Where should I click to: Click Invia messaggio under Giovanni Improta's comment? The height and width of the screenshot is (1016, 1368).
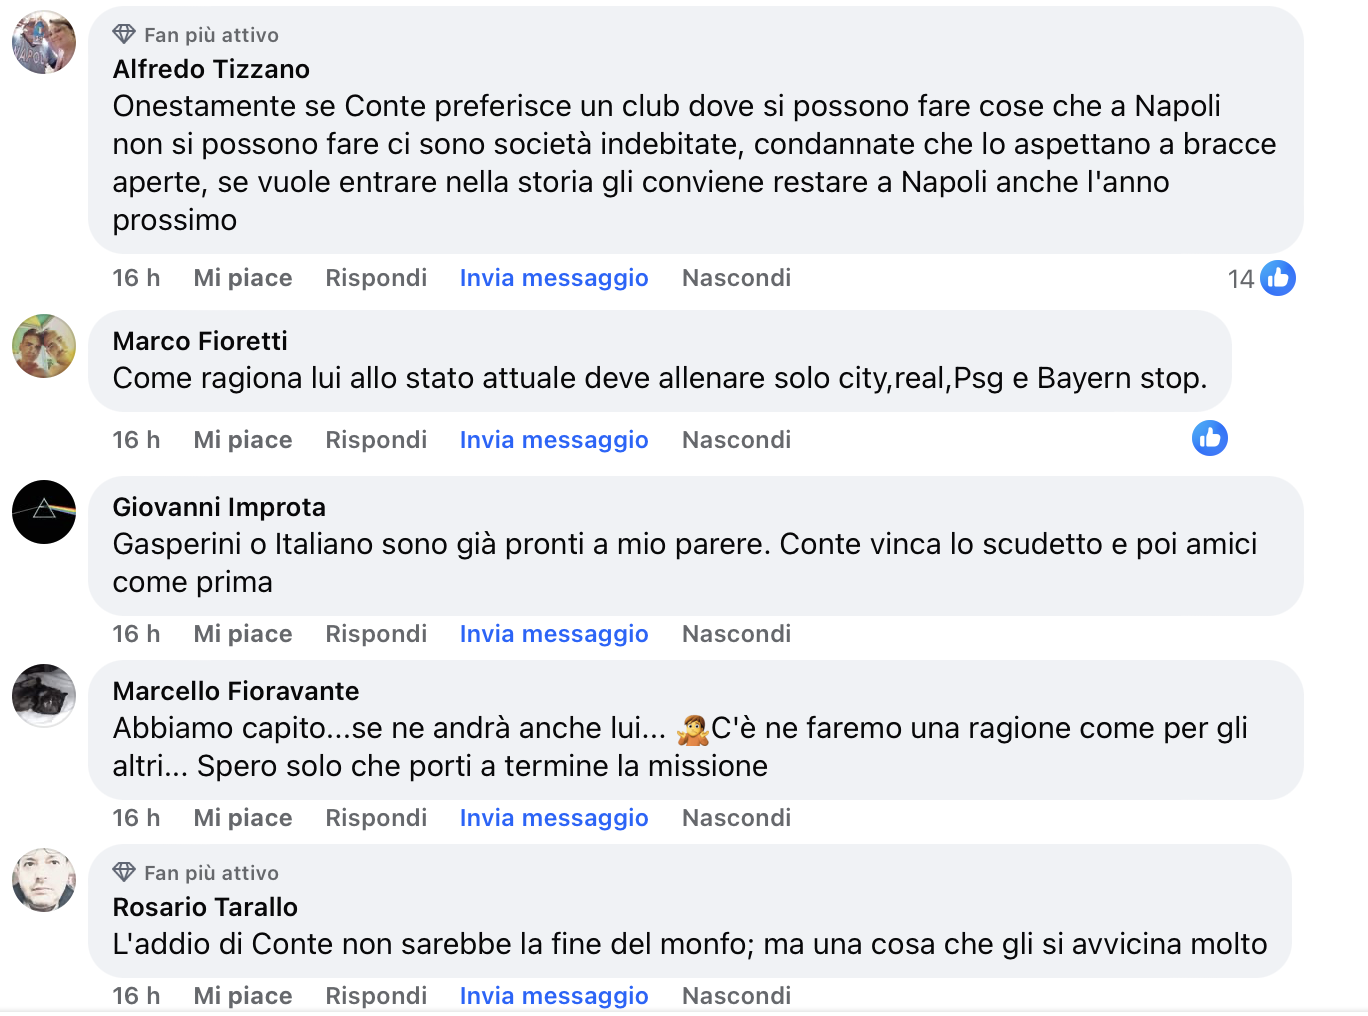tap(554, 634)
